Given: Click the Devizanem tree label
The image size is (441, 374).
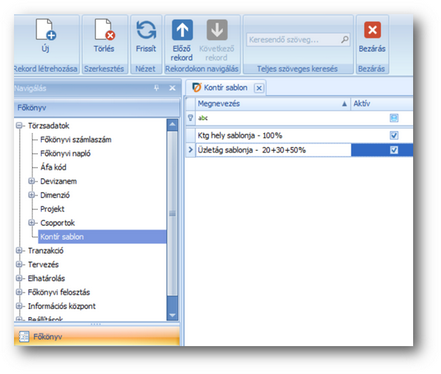Looking at the screenshot, I should (x=59, y=181).
